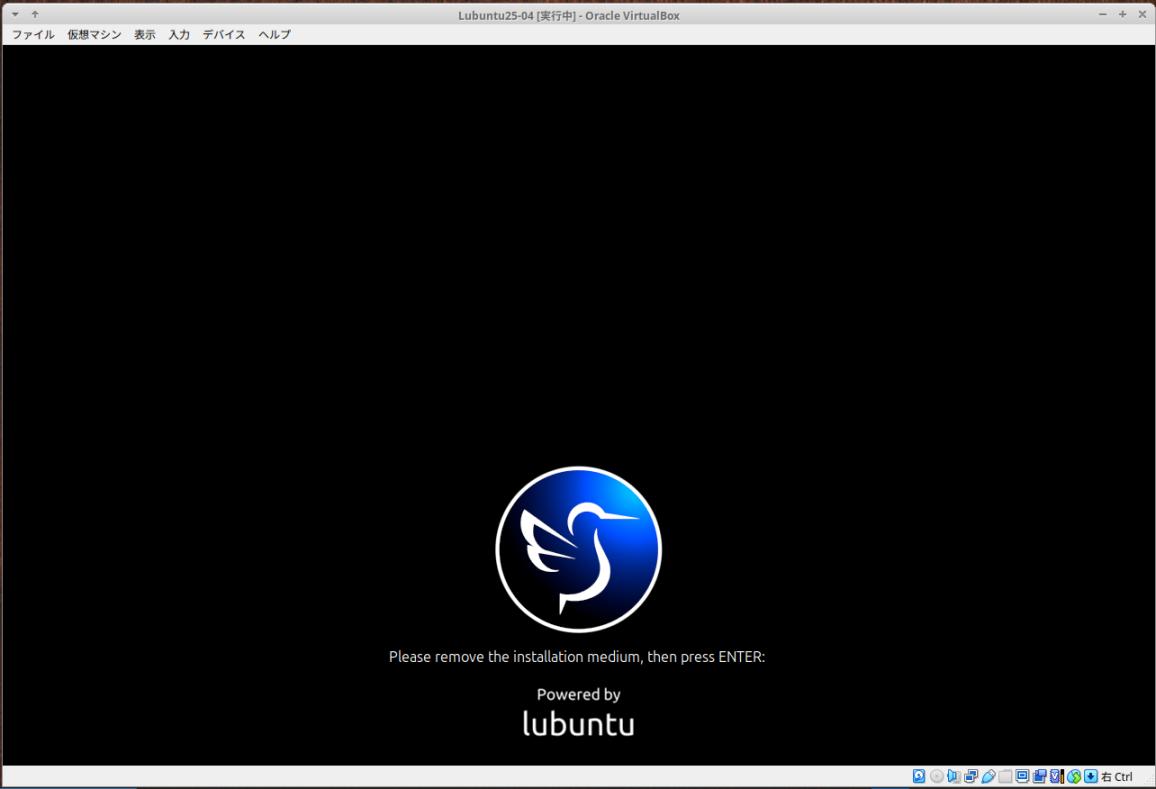Click the Lubuntu25-04 window title

(x=568, y=15)
